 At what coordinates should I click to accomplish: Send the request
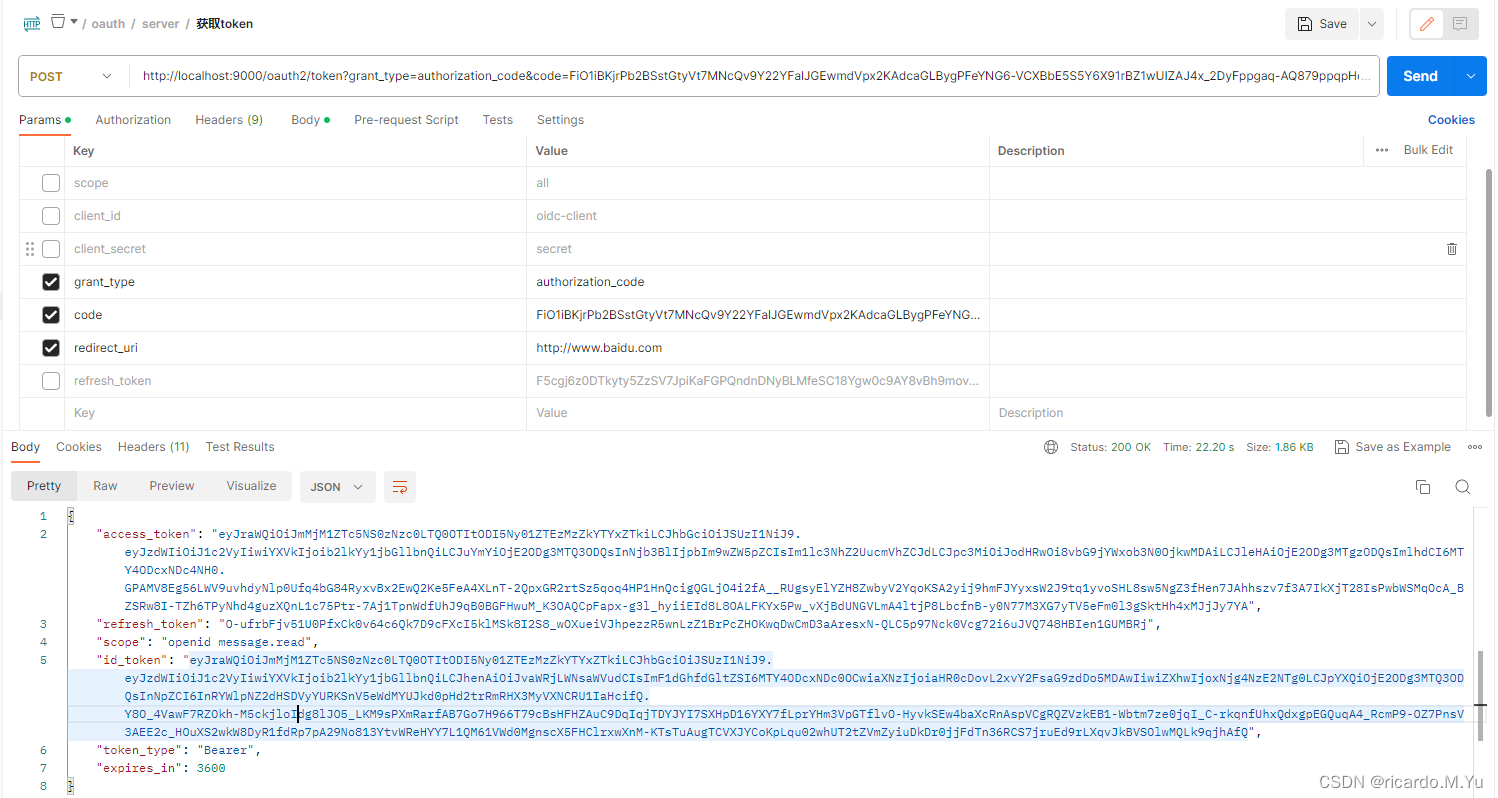[x=1420, y=76]
